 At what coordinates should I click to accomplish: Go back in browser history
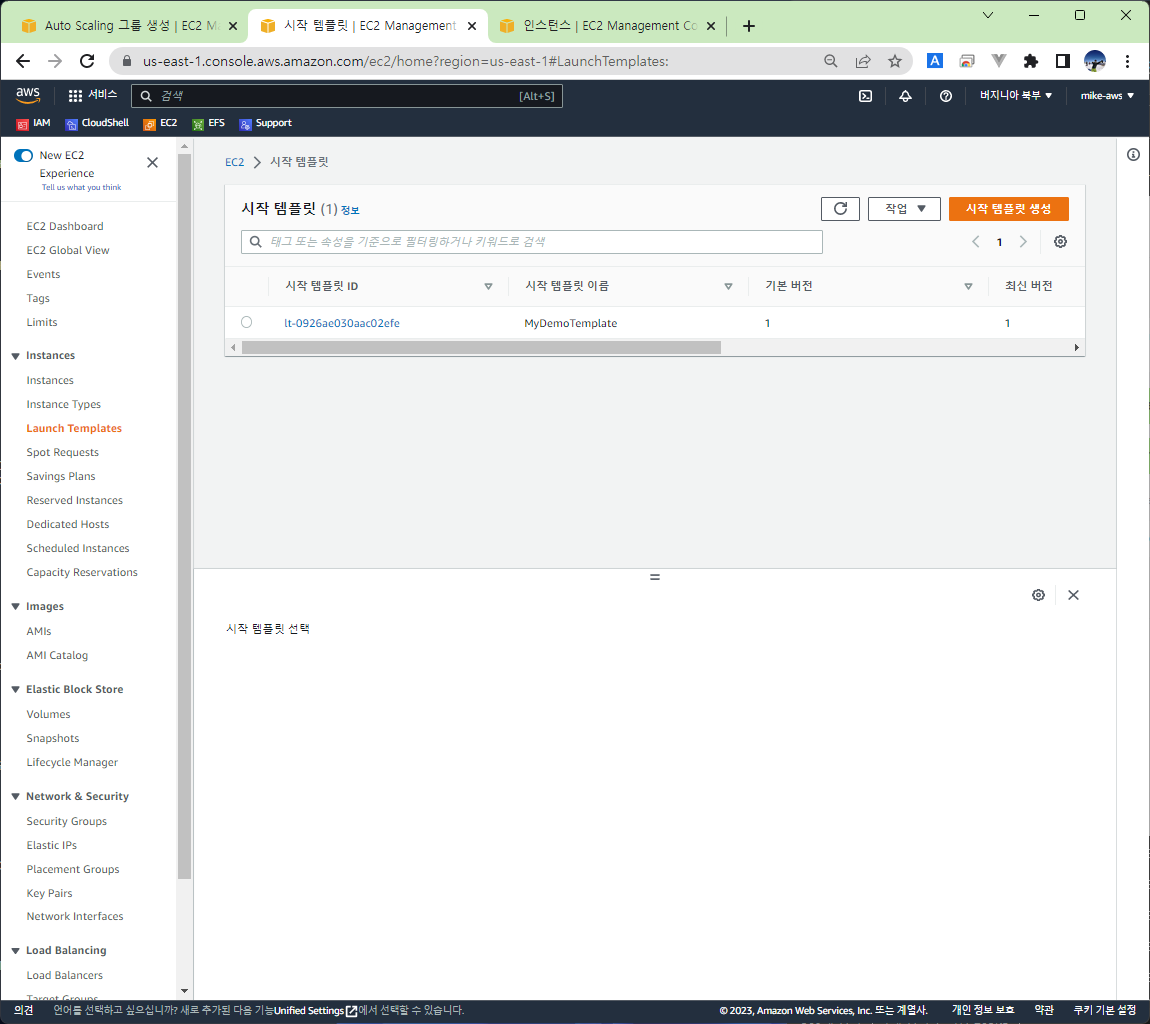pos(23,62)
